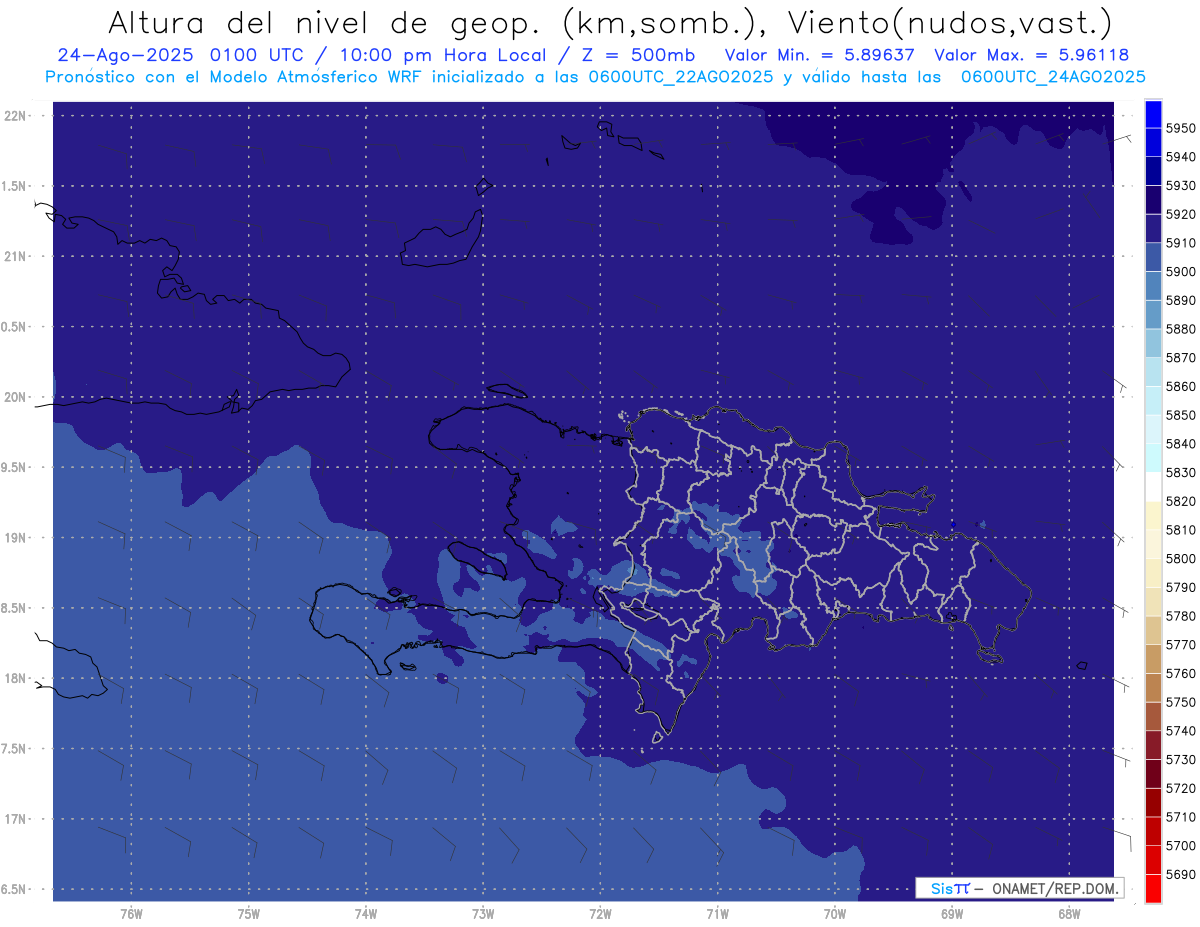The image size is (1200, 927).
Task: Select the 5810 legend value
Action: coord(1180,530)
